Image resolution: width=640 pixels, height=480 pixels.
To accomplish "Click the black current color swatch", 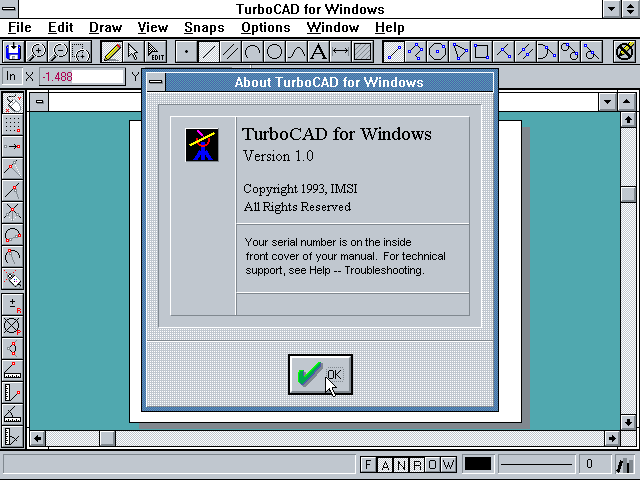I will click(478, 464).
